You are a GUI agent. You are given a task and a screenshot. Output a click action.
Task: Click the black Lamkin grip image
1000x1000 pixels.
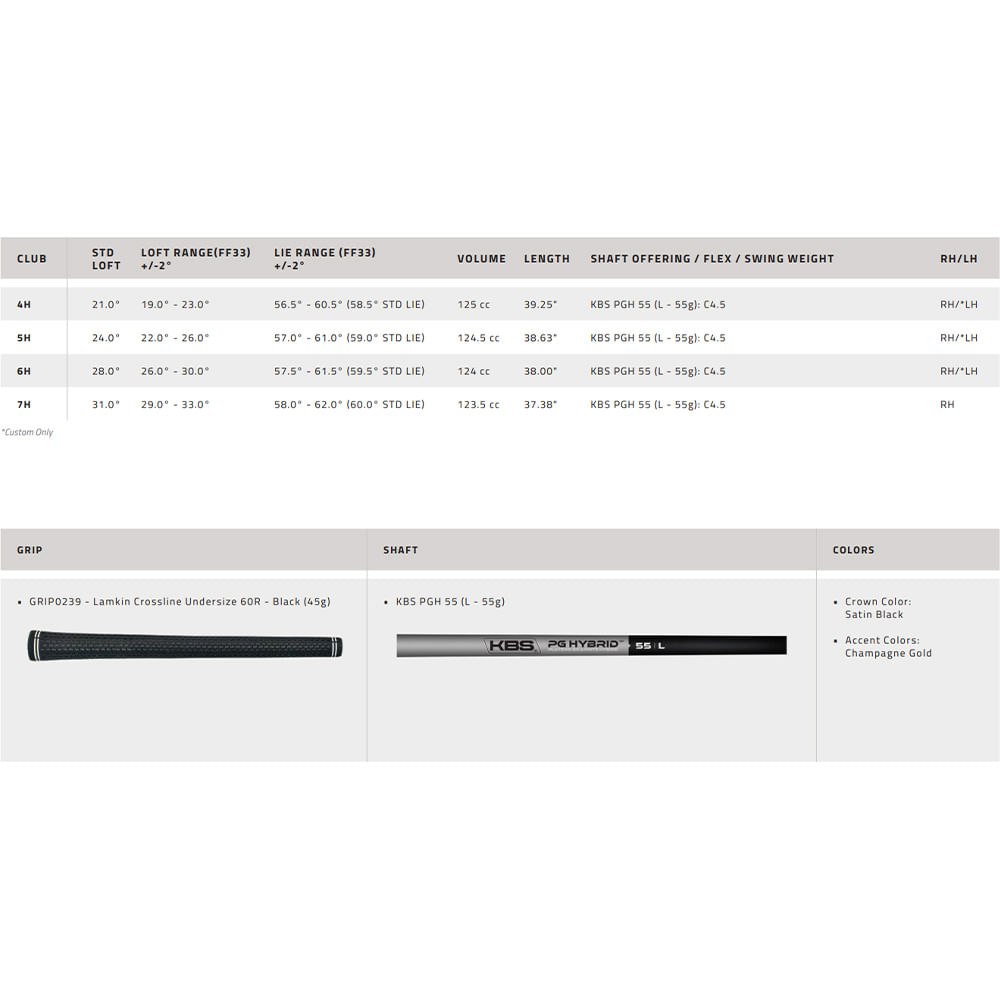tap(185, 646)
